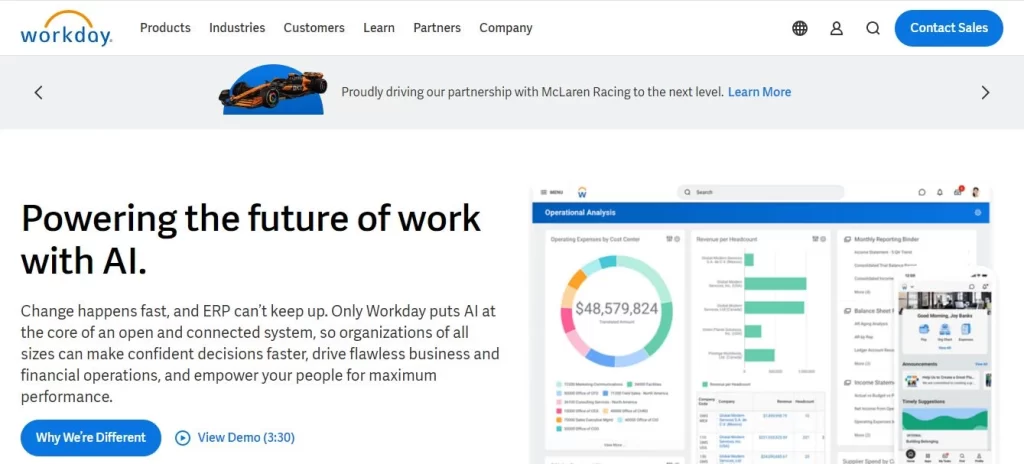Click the bell notifications icon in dashboard

940,192
